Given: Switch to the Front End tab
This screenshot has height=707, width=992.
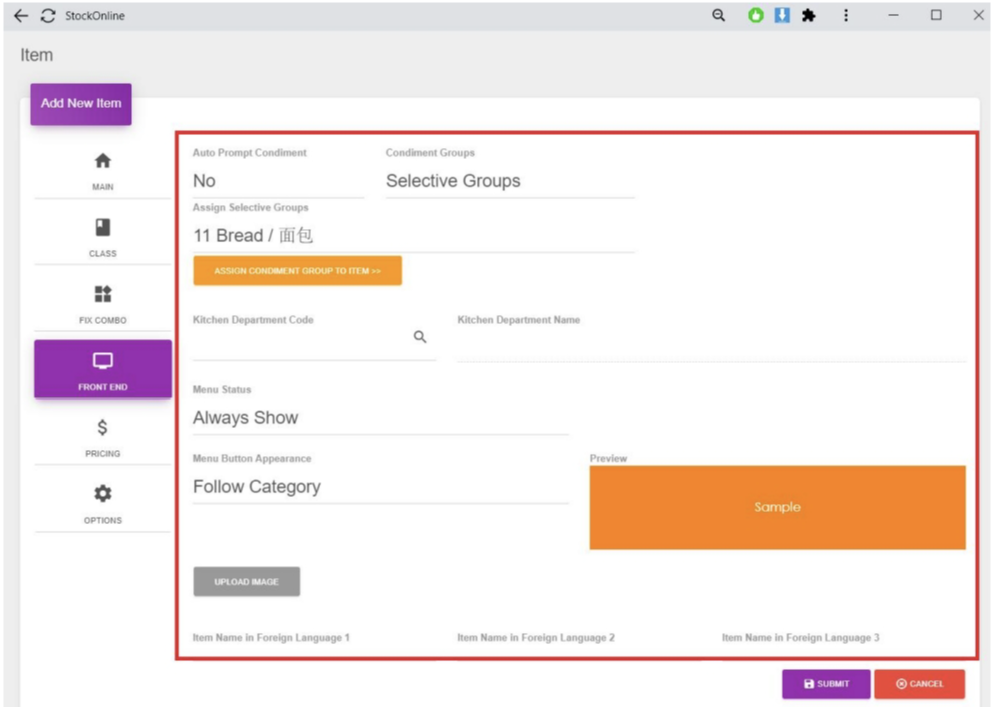Looking at the screenshot, I should [102, 369].
